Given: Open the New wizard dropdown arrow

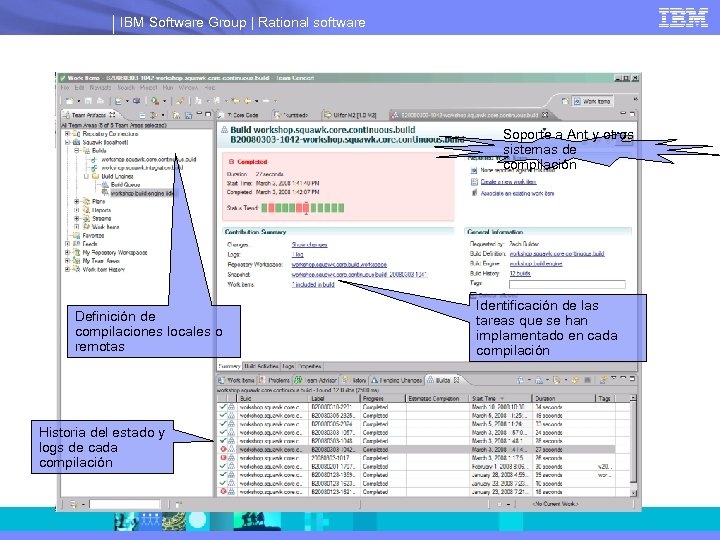Looking at the screenshot, I should 79,101.
